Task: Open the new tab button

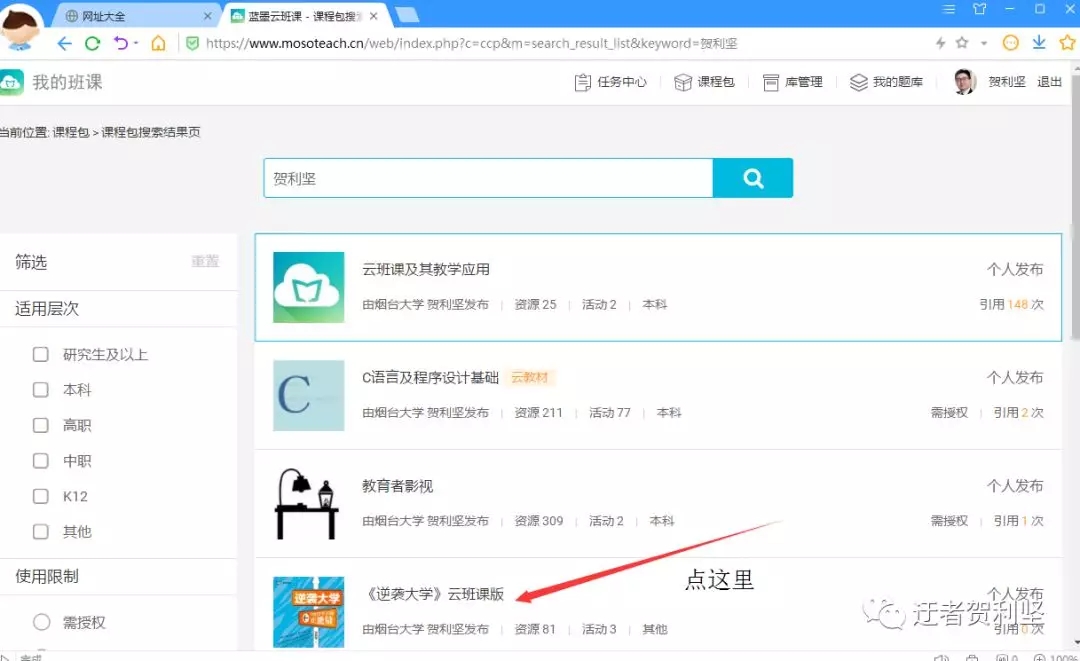Action: (406, 15)
